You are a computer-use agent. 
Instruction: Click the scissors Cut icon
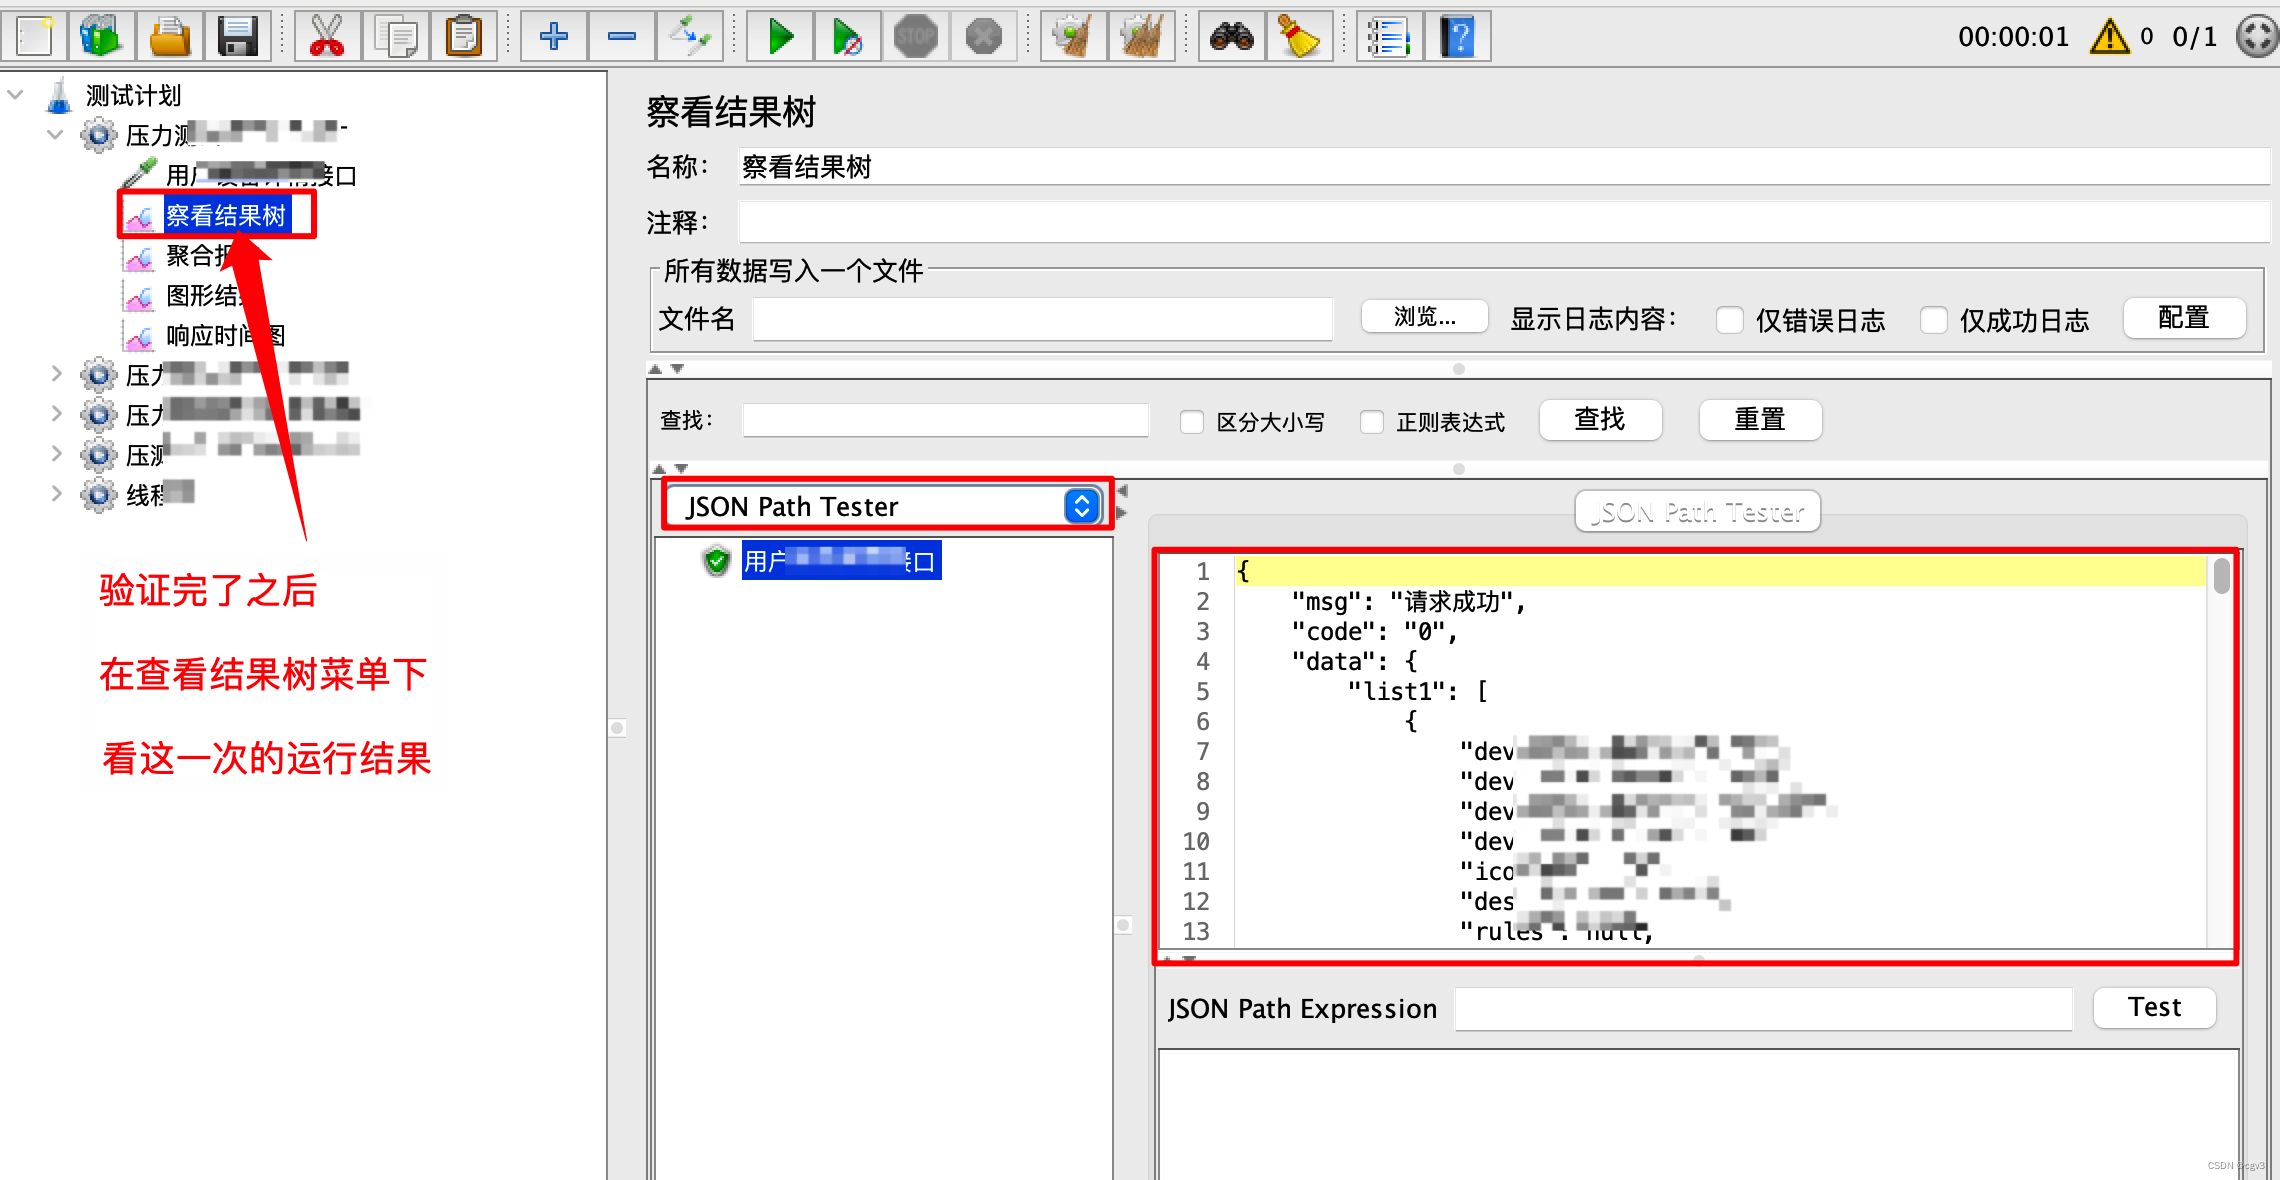click(x=326, y=37)
